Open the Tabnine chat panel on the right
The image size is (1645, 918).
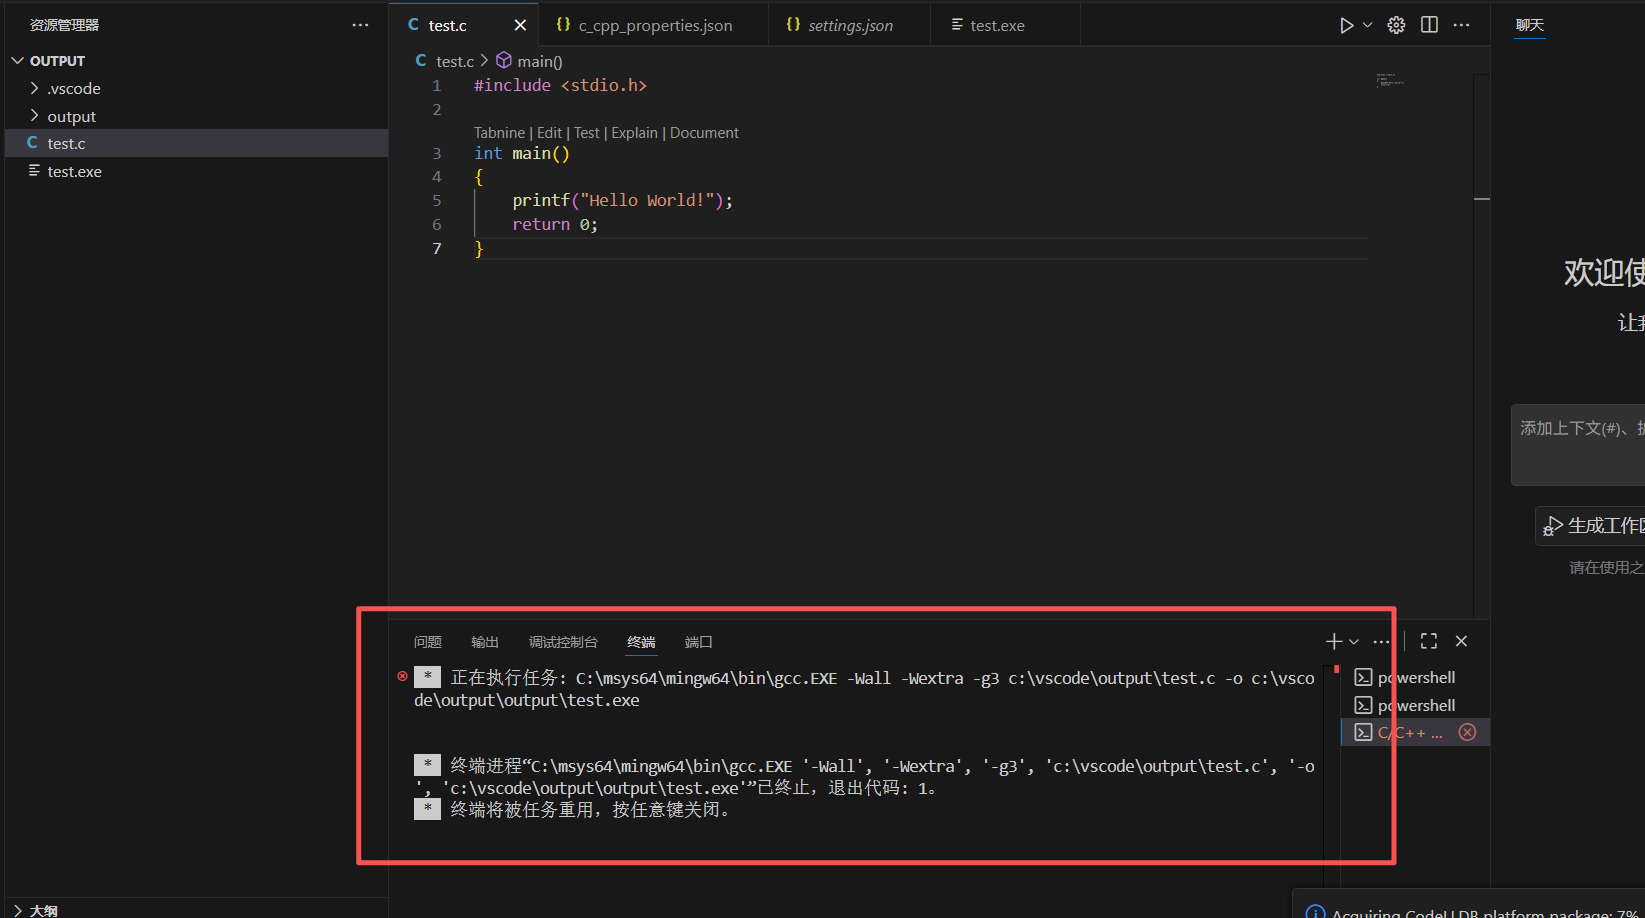point(1529,25)
